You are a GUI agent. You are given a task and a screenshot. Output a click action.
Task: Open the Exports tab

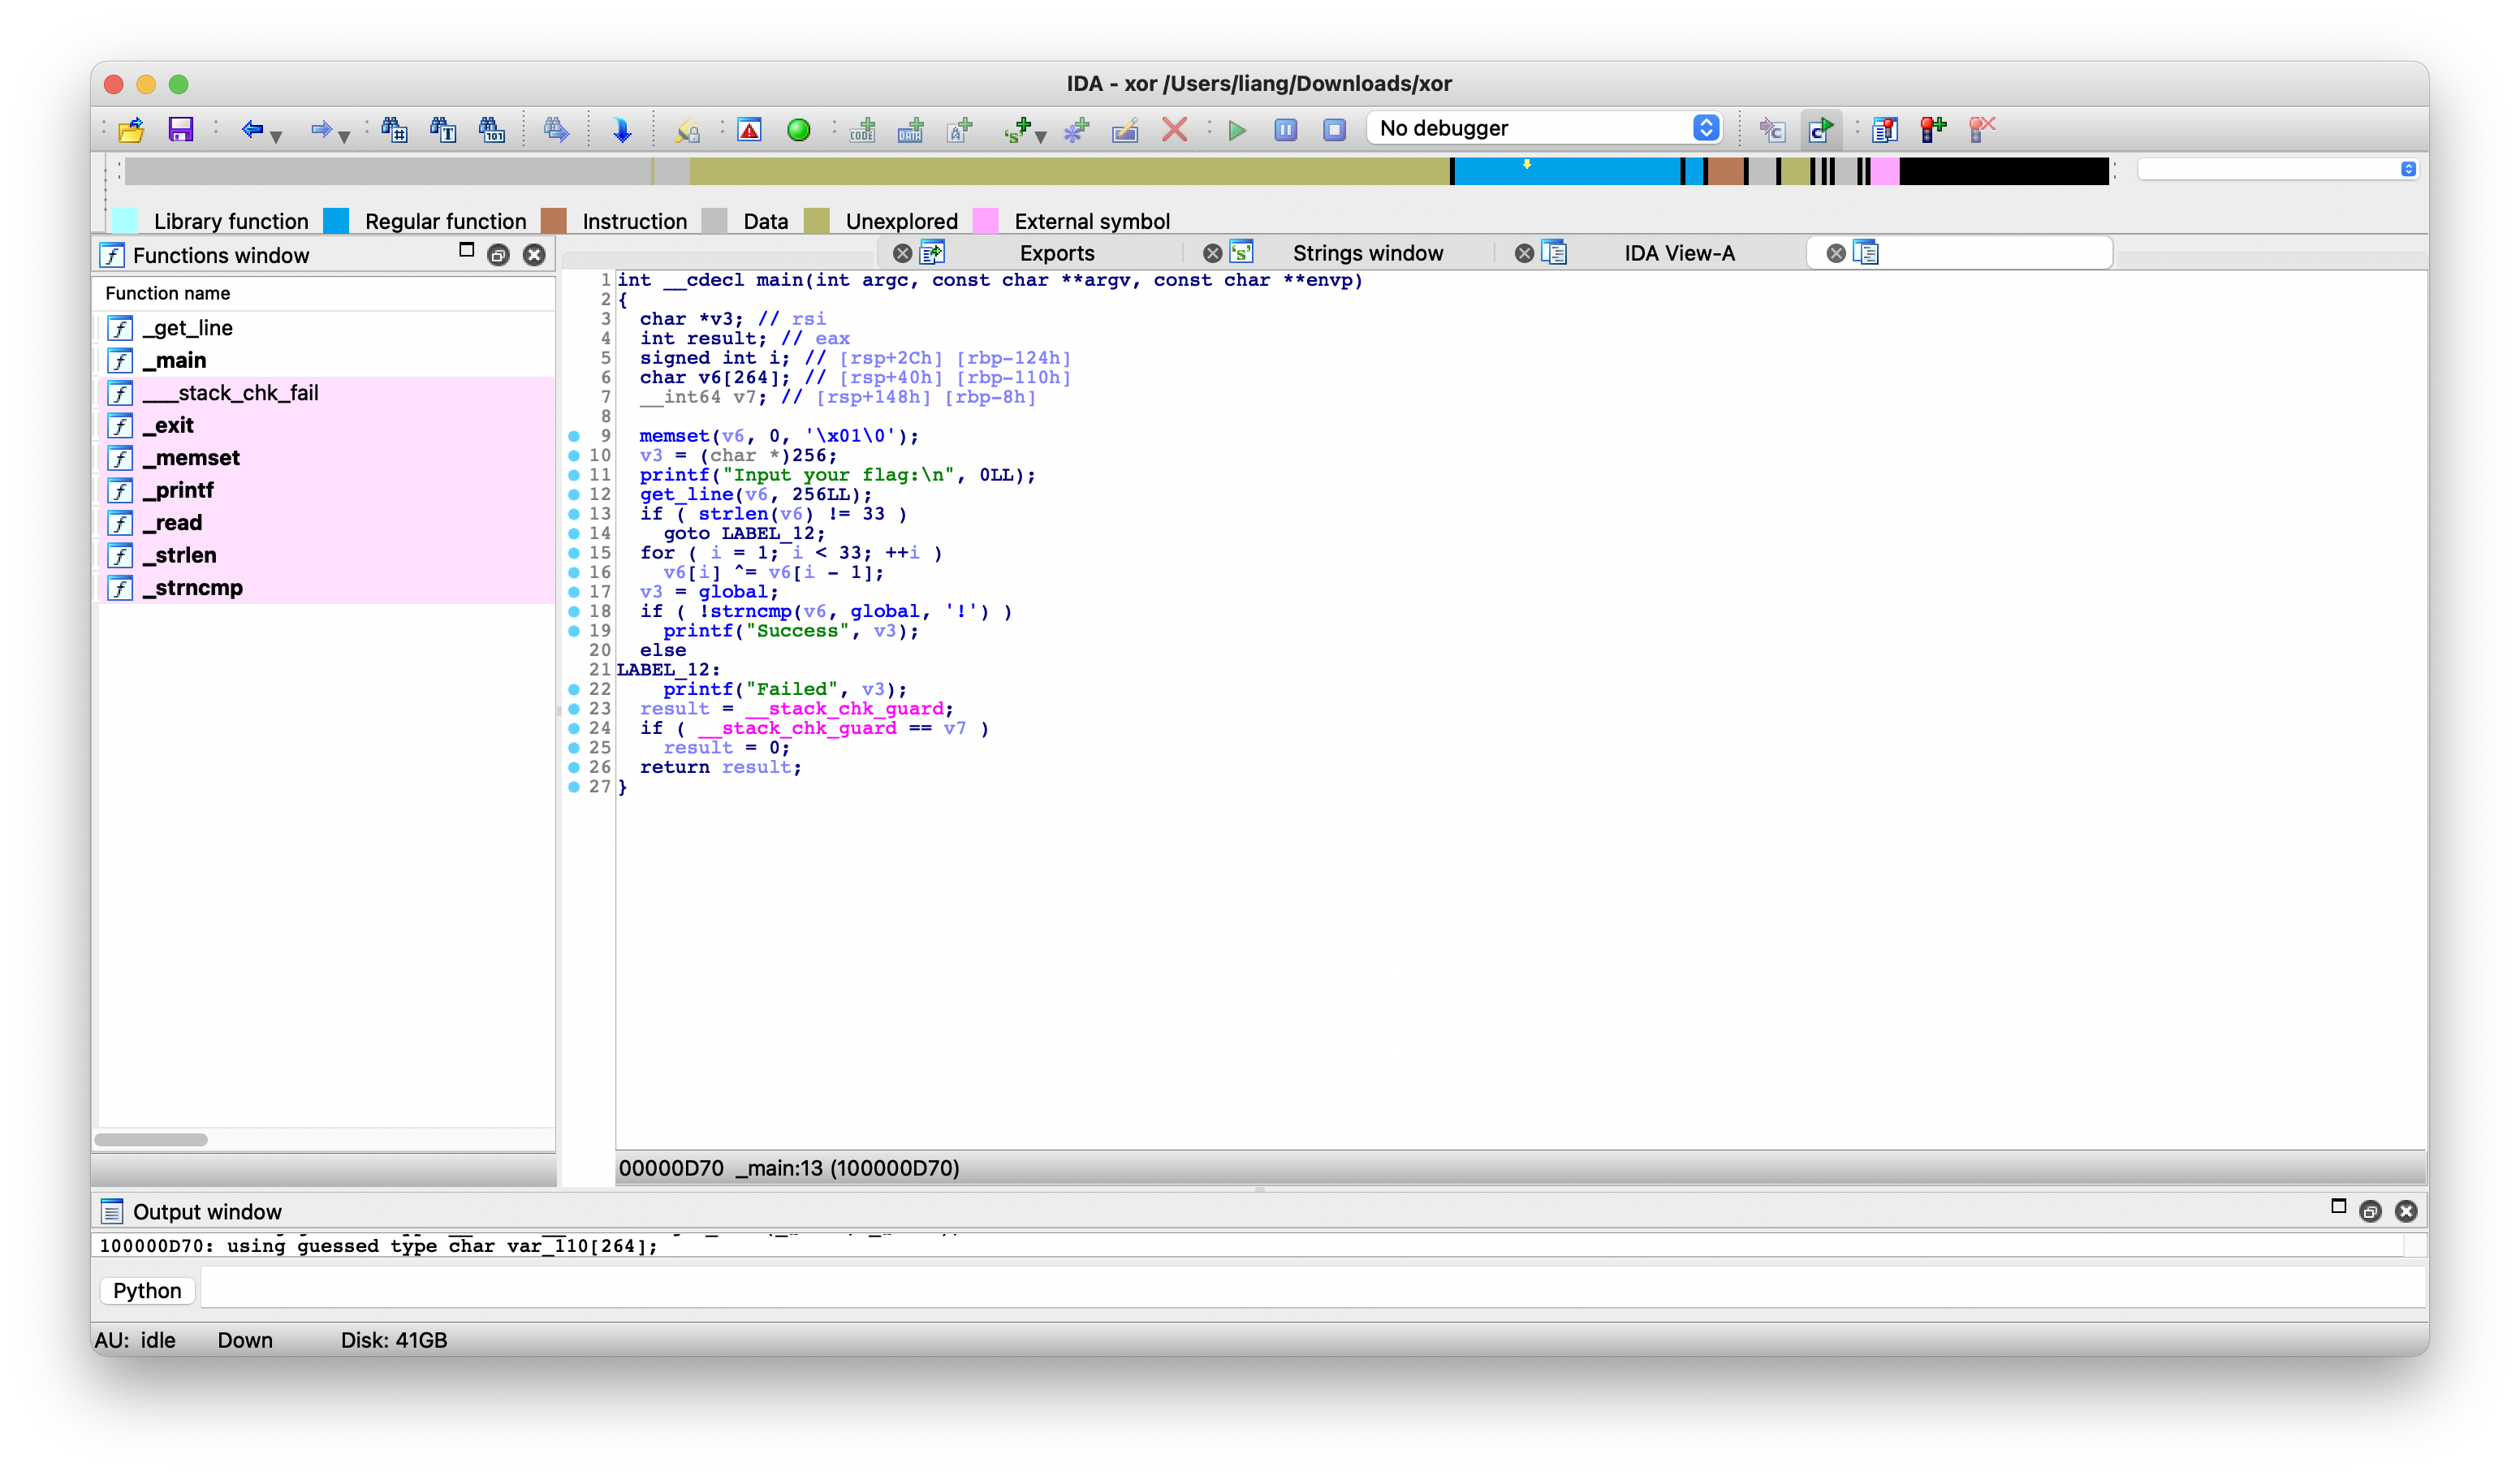coord(1056,253)
